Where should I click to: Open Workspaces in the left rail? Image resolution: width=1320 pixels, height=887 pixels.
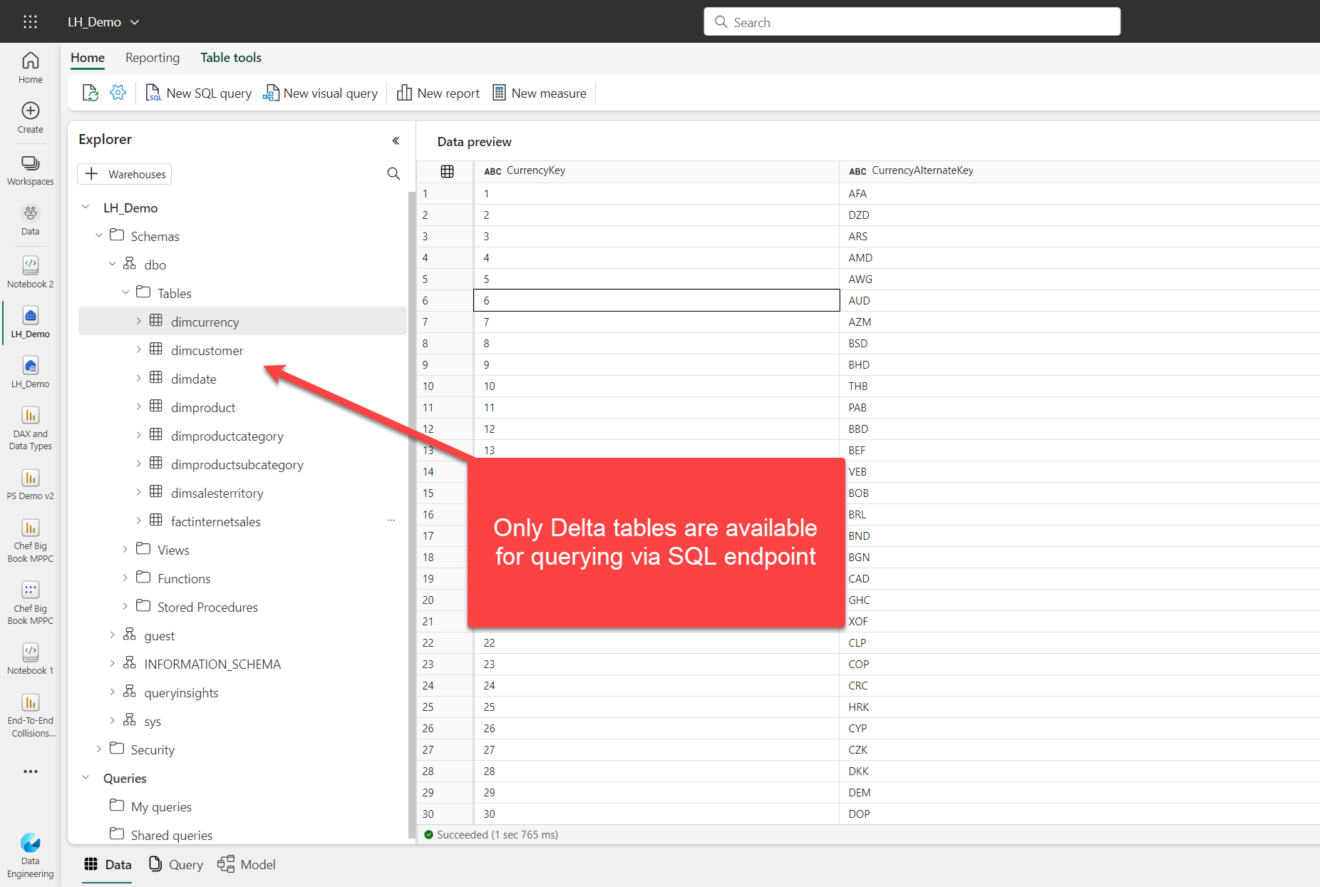(30, 170)
